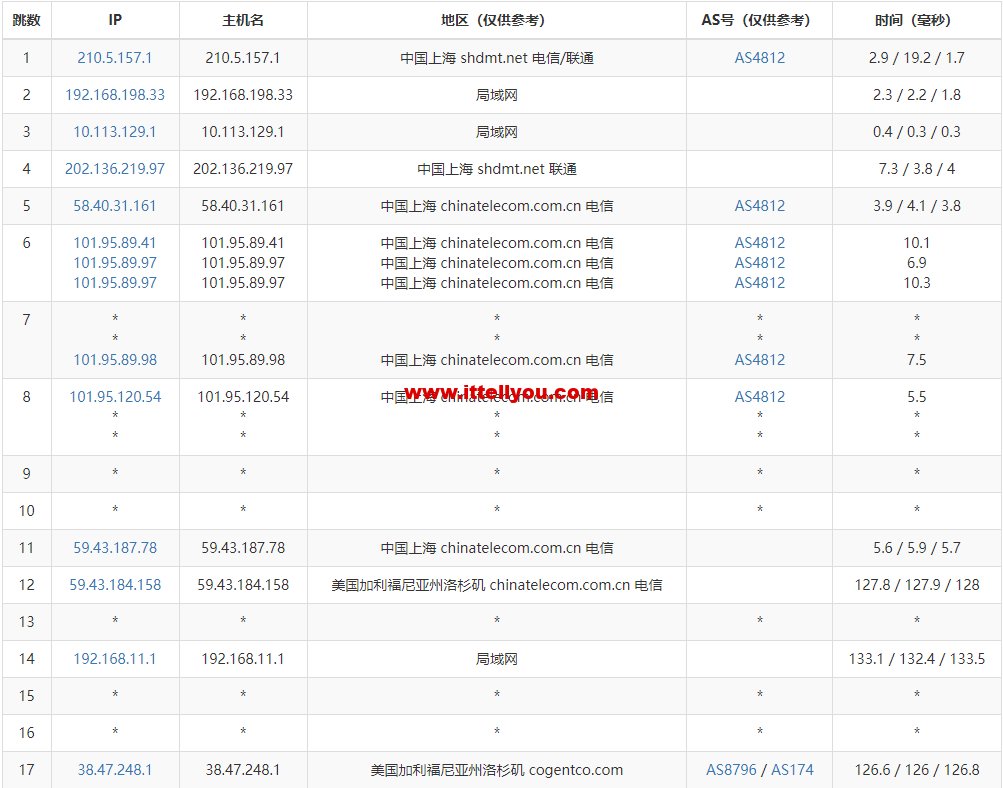This screenshot has height=788, width=1003.
Task: Open AS4812 link on the 101.95.89.41 line
Action: pos(759,243)
